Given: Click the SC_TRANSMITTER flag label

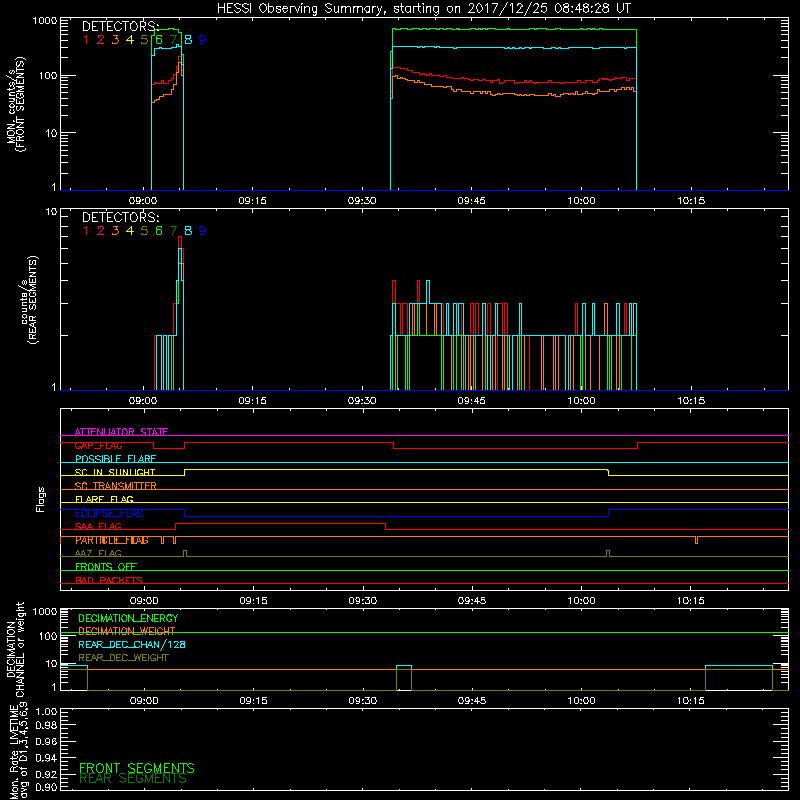Looking at the screenshot, I should pyautogui.click(x=115, y=486).
